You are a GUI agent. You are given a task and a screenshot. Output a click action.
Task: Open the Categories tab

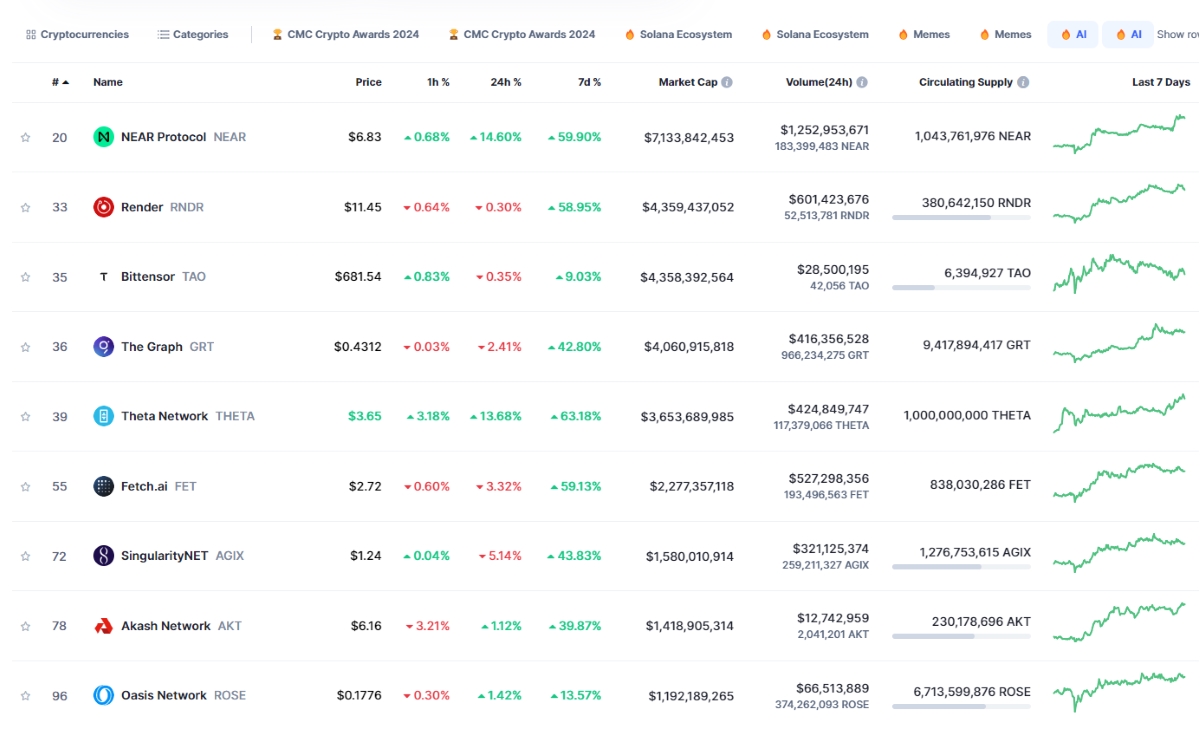(x=192, y=35)
